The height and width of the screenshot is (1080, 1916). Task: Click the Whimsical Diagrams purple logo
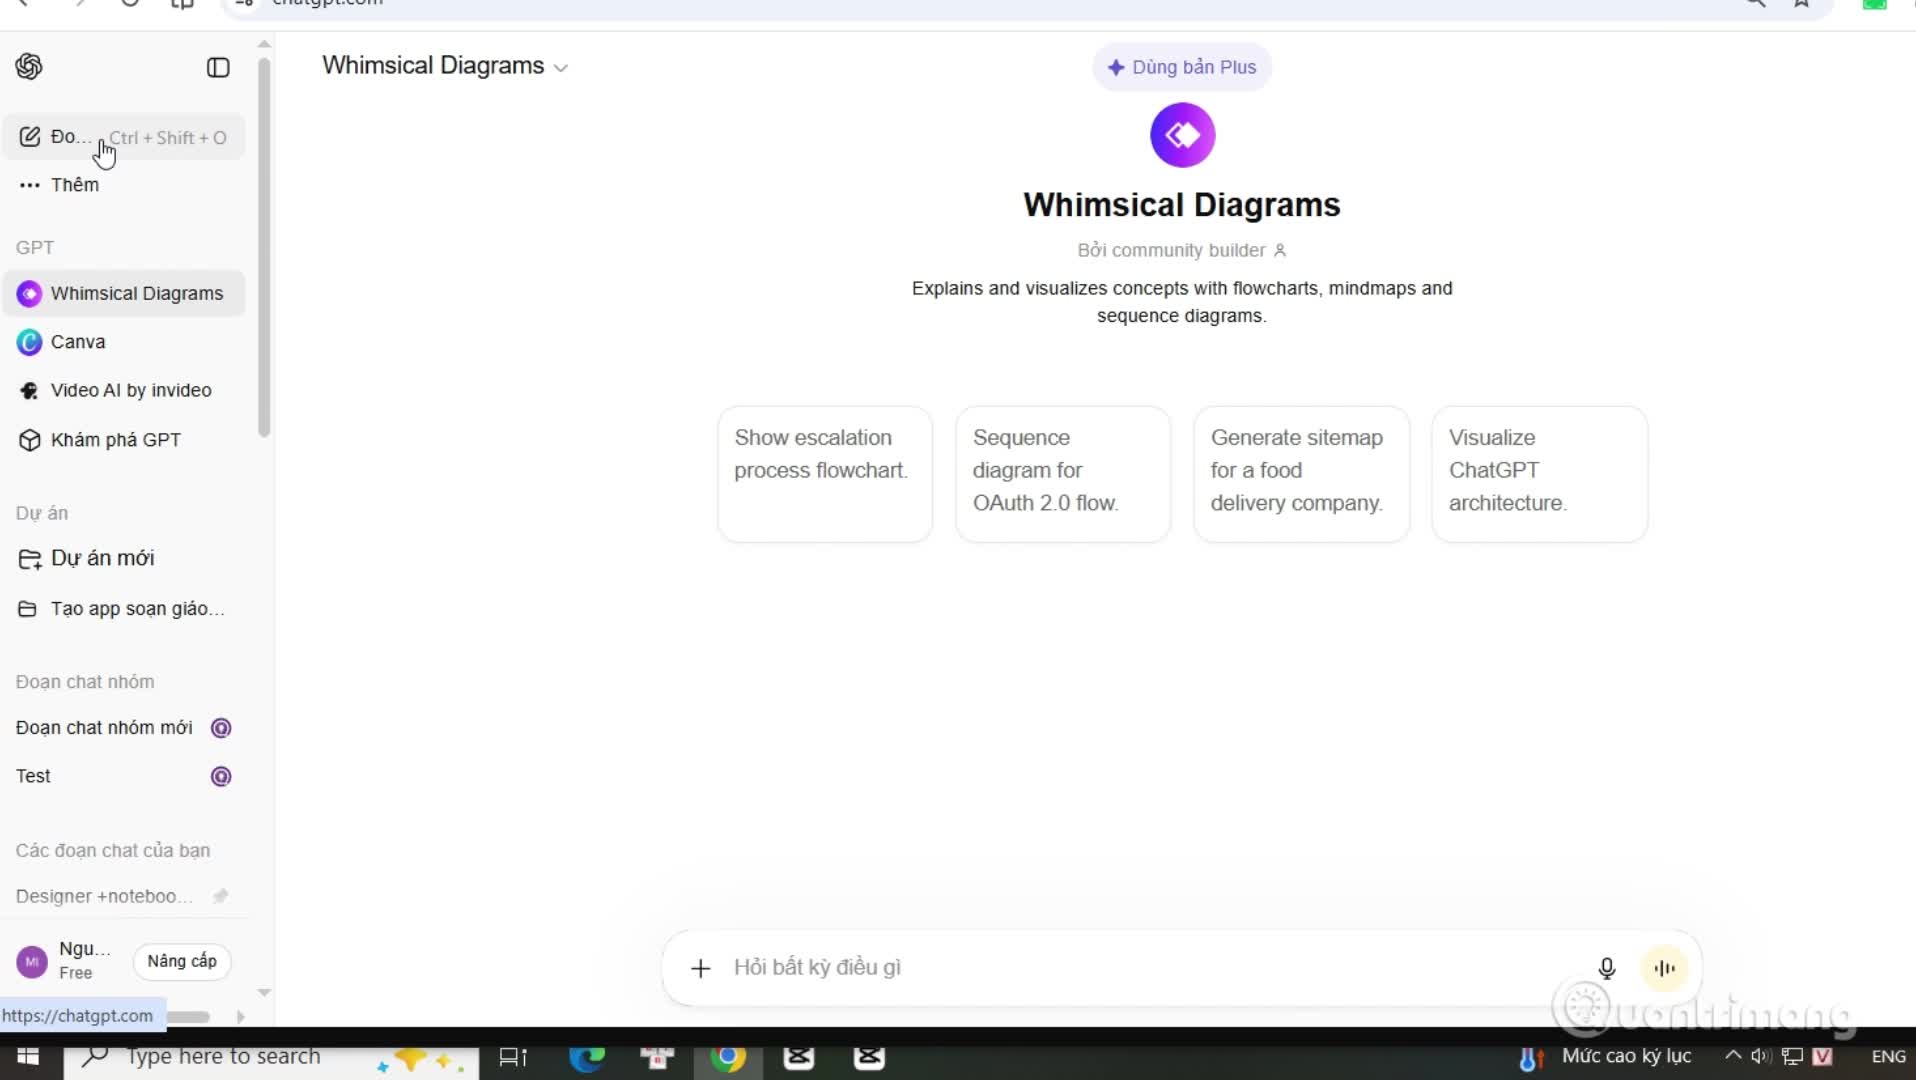coord(1182,135)
